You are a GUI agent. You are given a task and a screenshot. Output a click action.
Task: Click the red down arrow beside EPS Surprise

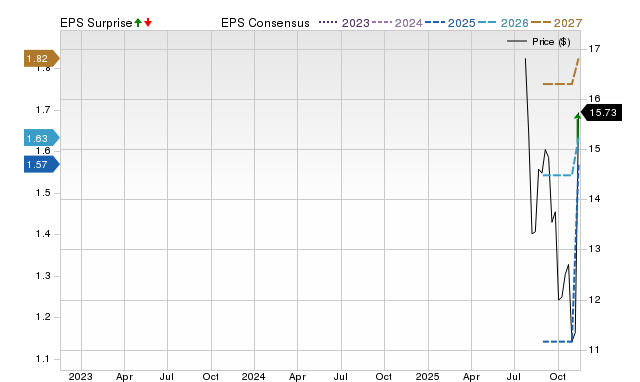[148, 23]
